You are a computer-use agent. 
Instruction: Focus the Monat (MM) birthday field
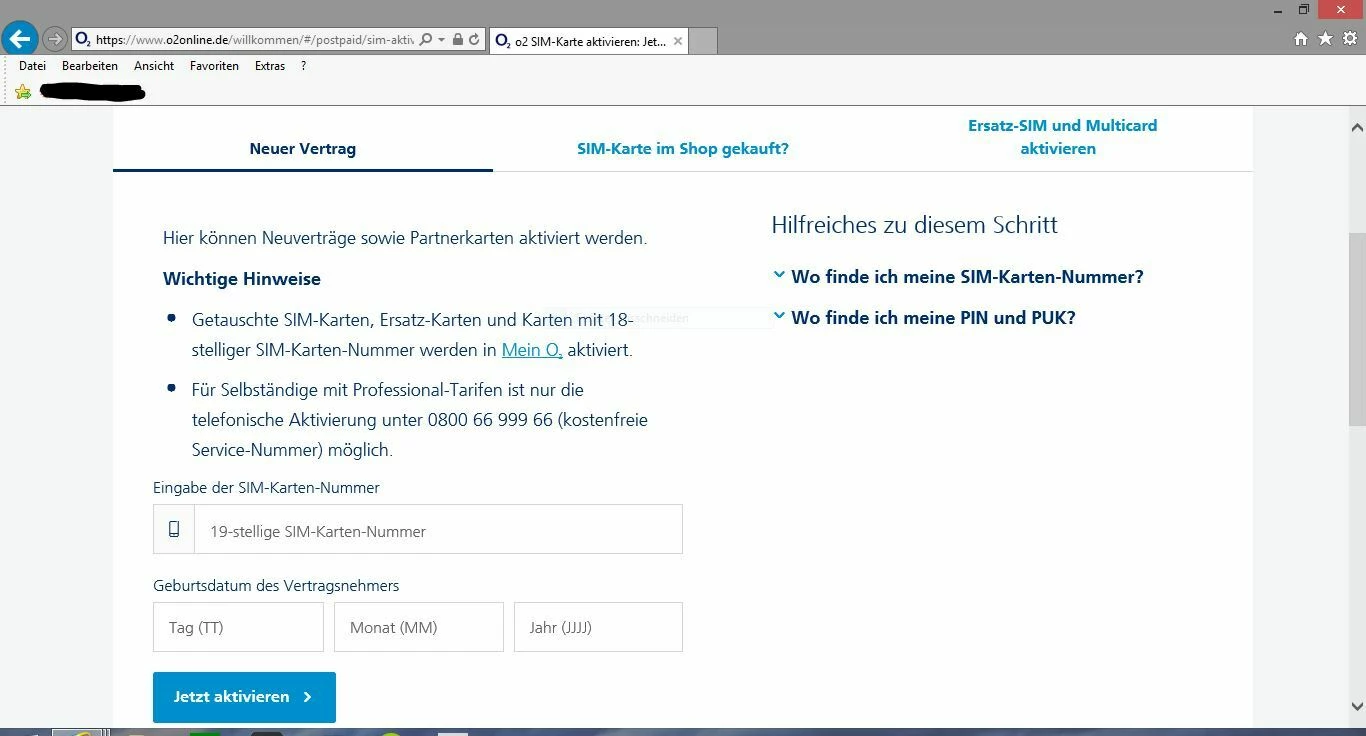point(419,627)
